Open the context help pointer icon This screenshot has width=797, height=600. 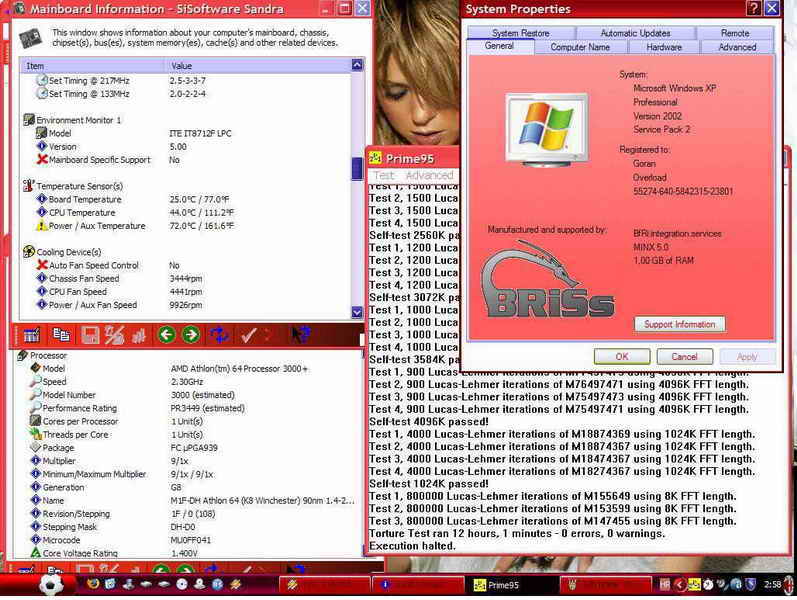(299, 335)
